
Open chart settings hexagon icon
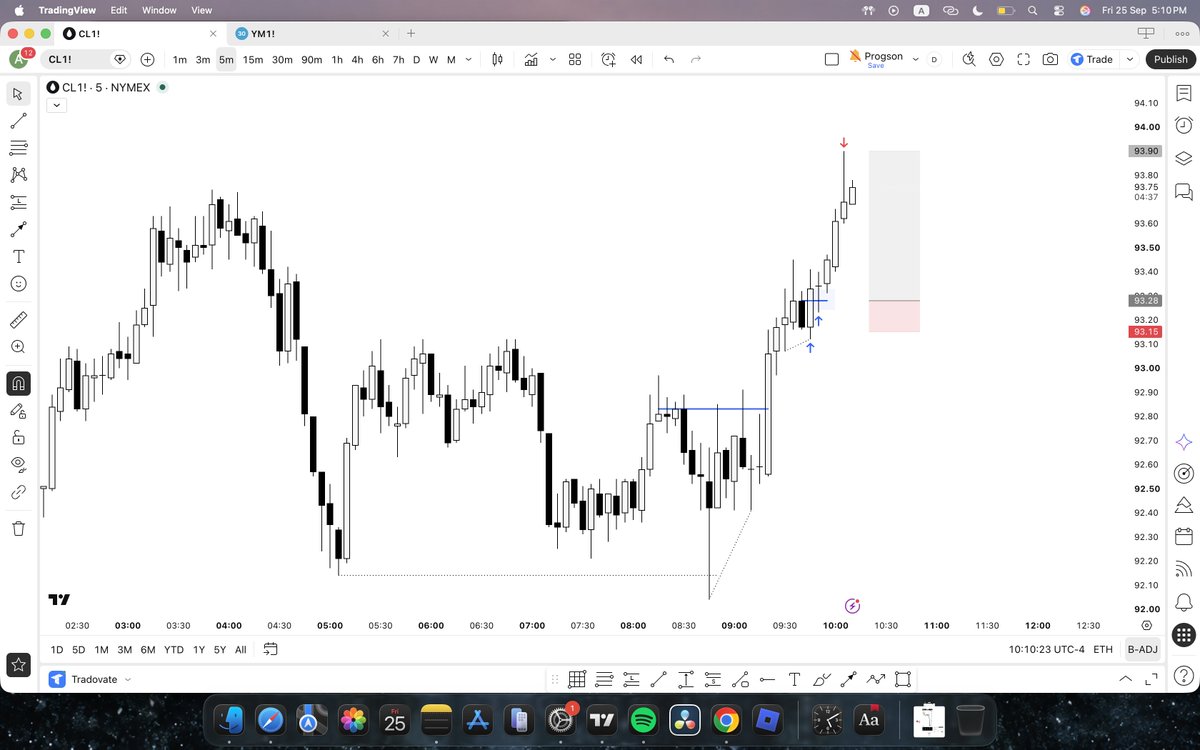pyautogui.click(x=996, y=60)
